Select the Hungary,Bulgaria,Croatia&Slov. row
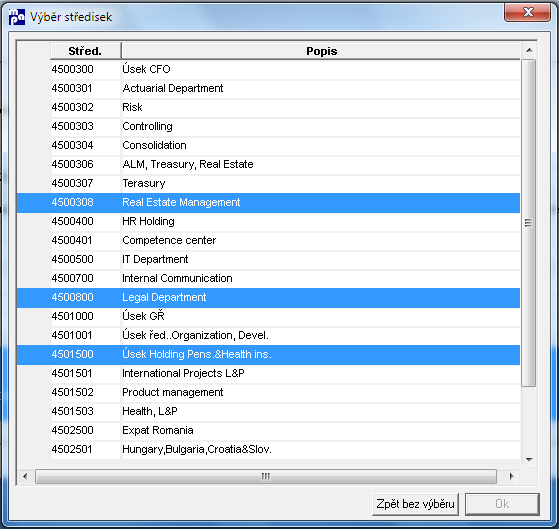This screenshot has width=559, height=529. [268, 449]
